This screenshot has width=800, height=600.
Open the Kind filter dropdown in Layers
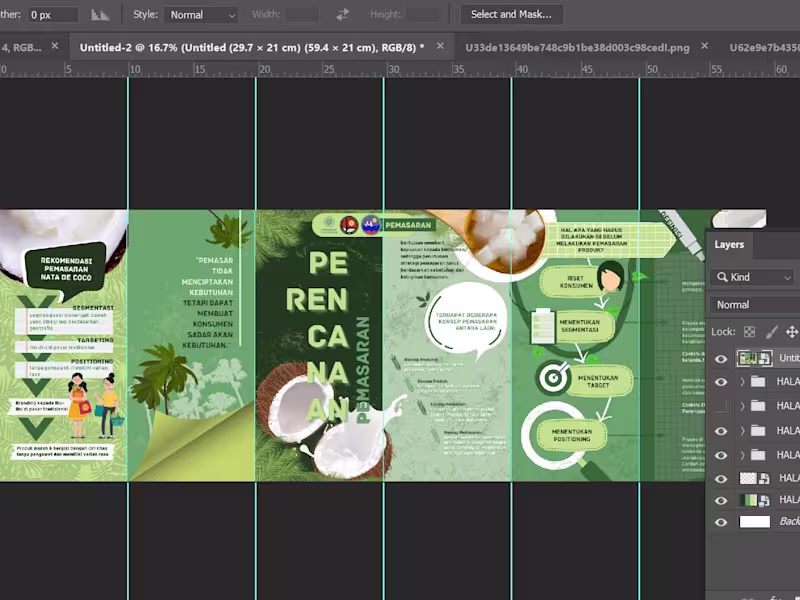754,277
